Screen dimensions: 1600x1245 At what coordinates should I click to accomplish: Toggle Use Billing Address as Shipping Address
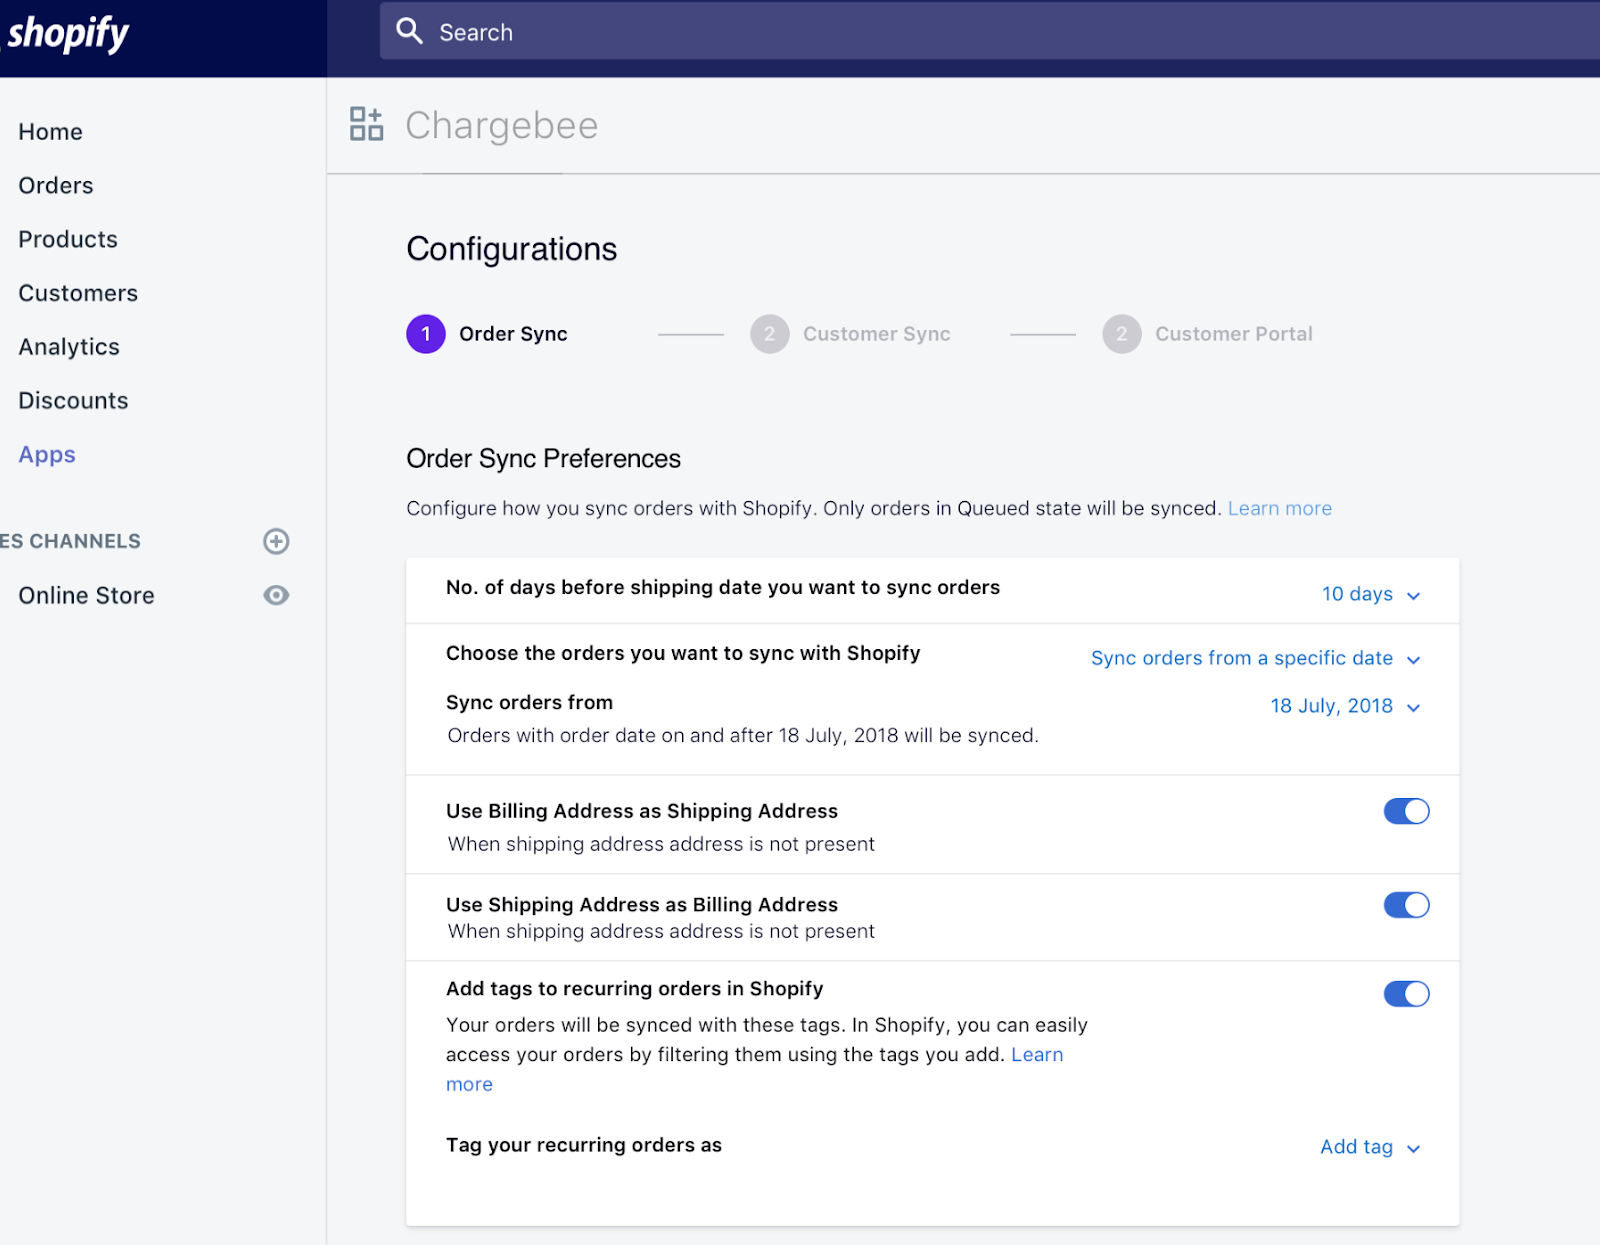[x=1406, y=811]
